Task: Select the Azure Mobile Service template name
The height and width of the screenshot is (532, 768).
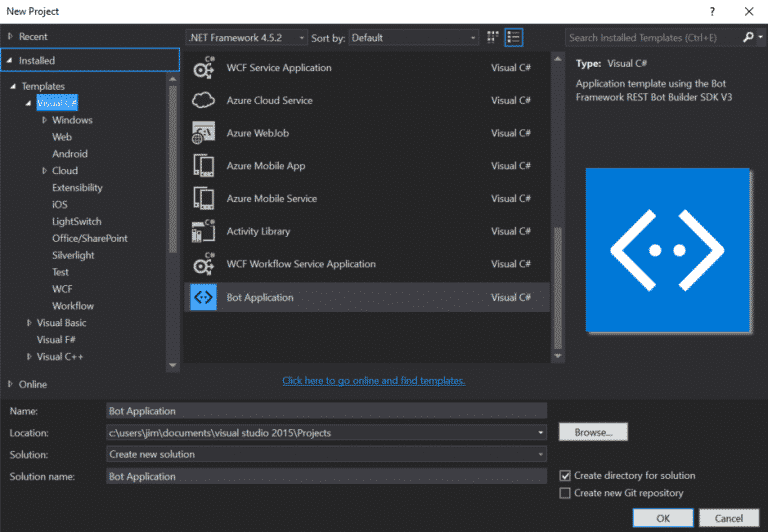Action: click(x=271, y=198)
